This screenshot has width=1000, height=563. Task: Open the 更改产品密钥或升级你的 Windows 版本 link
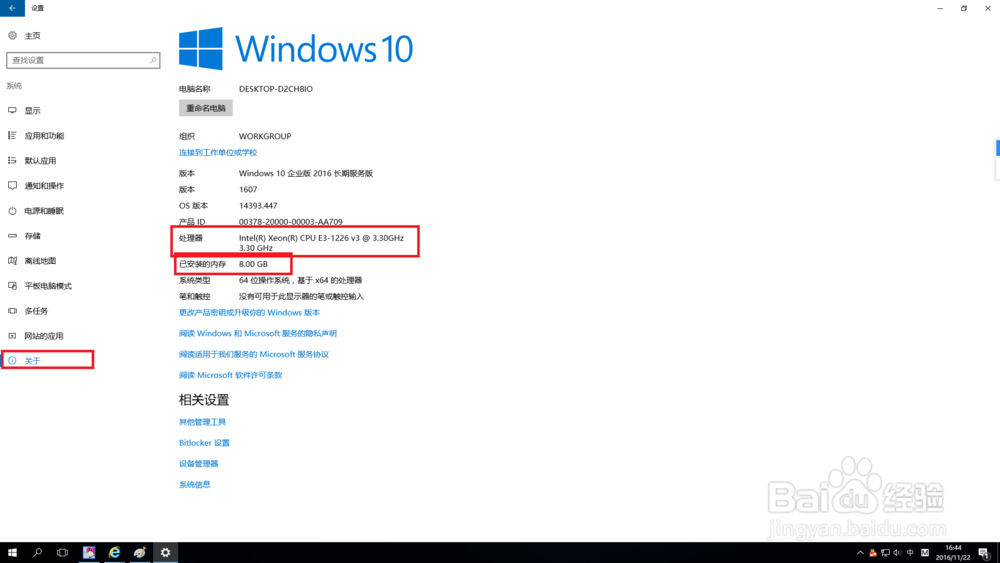click(249, 313)
